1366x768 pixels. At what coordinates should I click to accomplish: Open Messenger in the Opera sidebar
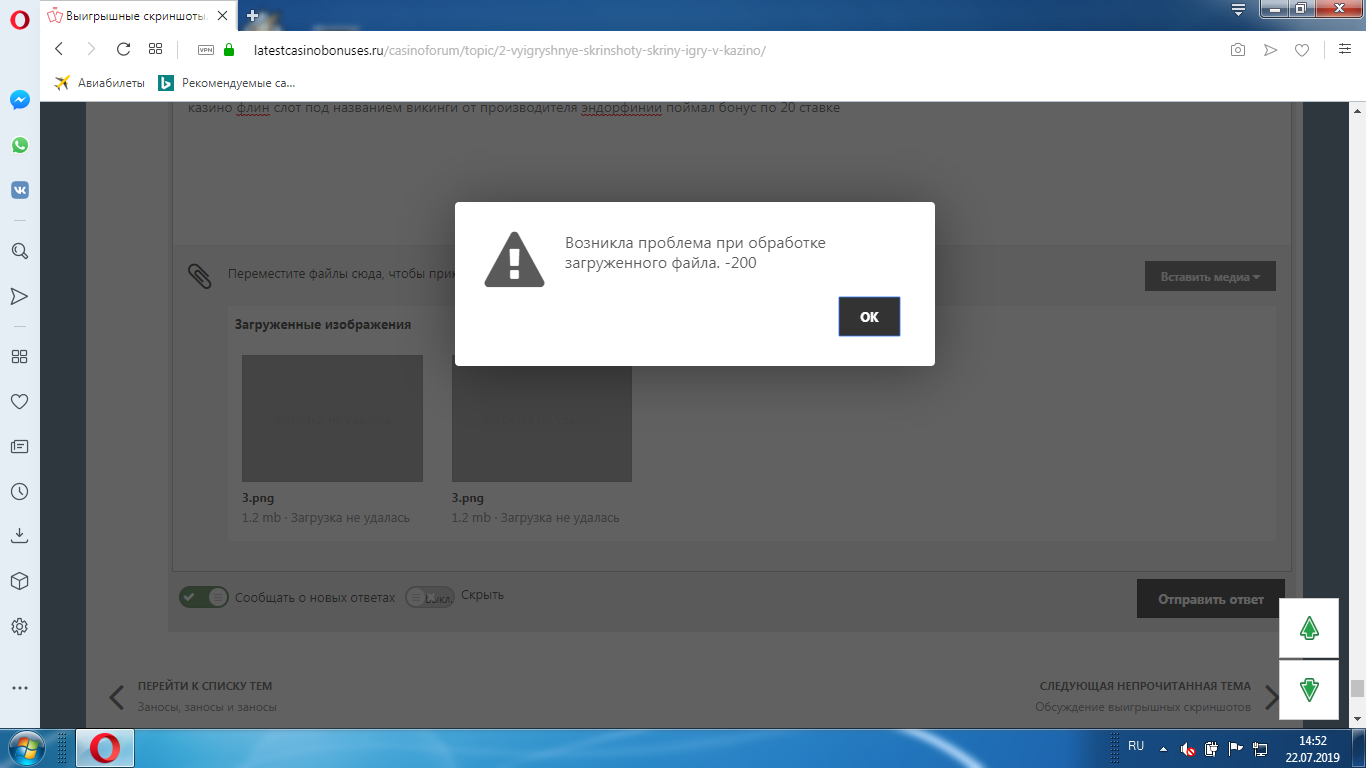[x=19, y=100]
